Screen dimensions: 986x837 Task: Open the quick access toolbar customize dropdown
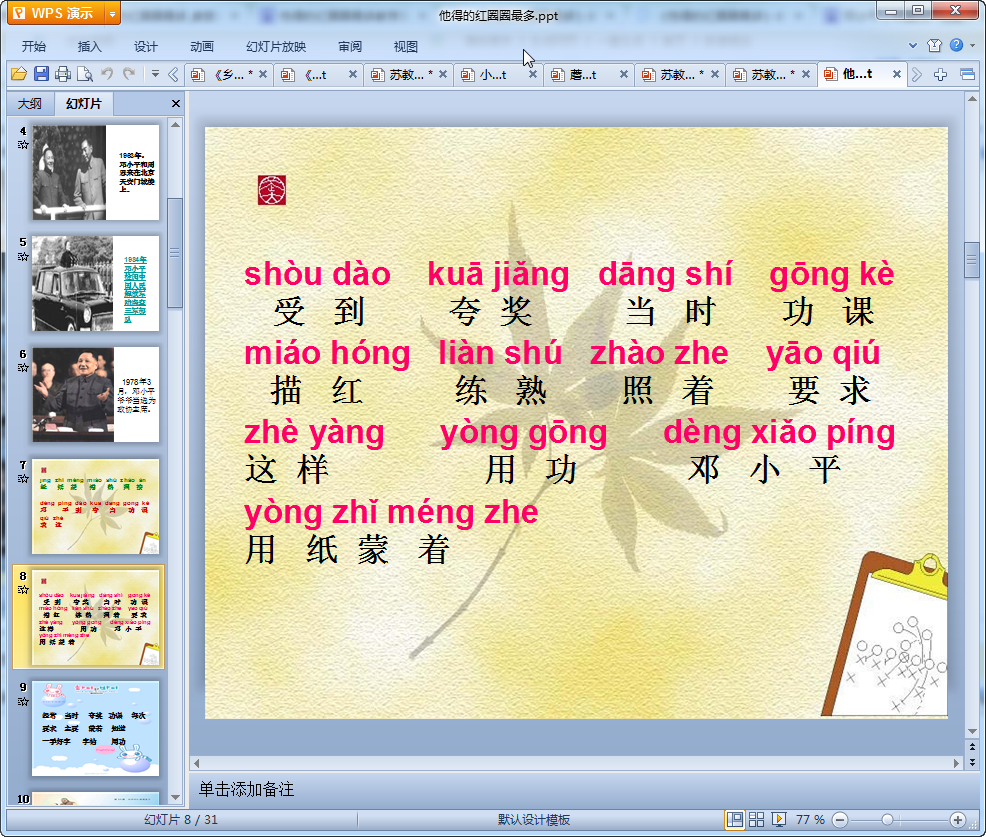(x=155, y=74)
